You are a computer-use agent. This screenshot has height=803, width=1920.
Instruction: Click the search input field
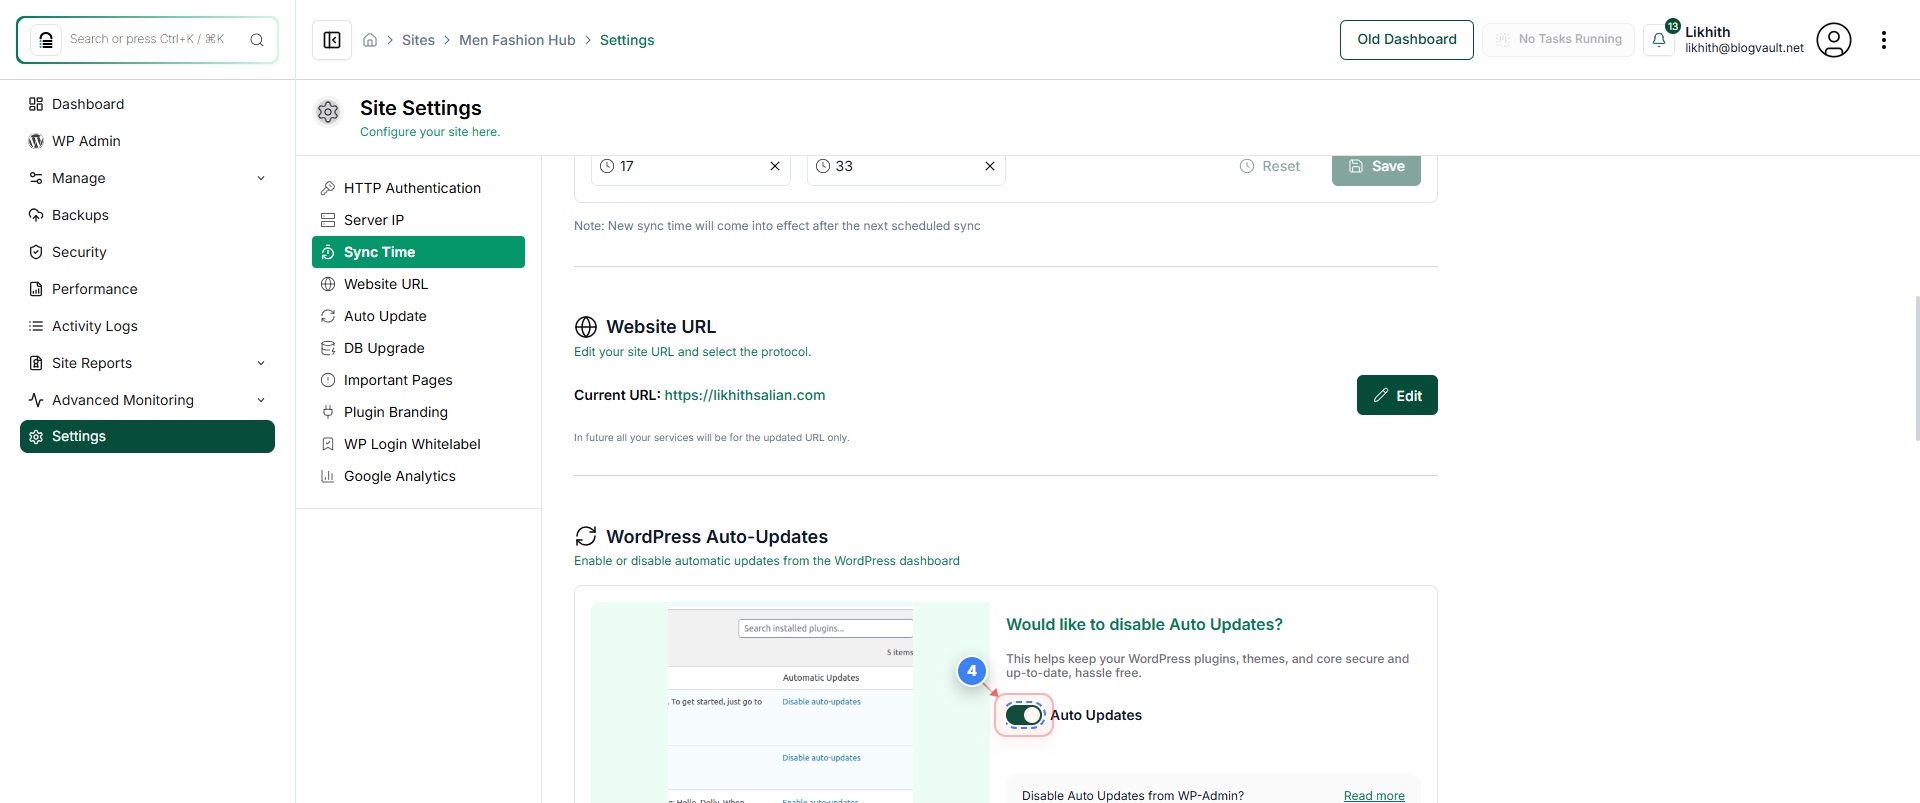(148, 40)
